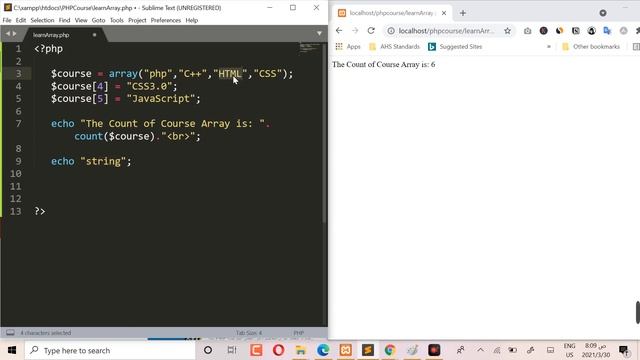Click line number 13 in the gutter
Image resolution: width=640 pixels, height=360 pixels.
point(16,211)
